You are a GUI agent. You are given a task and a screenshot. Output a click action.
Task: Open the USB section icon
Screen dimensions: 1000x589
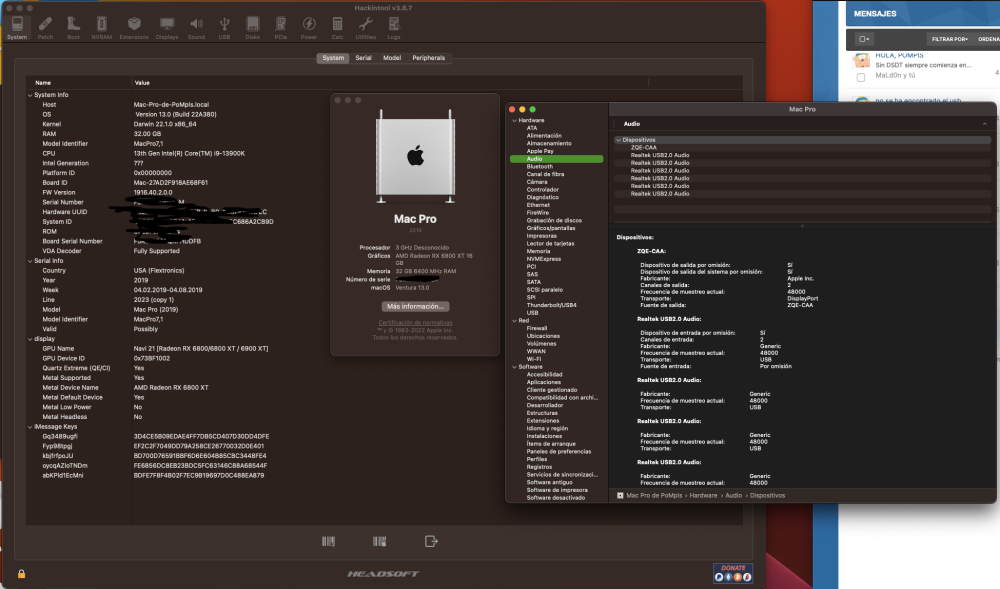224,28
